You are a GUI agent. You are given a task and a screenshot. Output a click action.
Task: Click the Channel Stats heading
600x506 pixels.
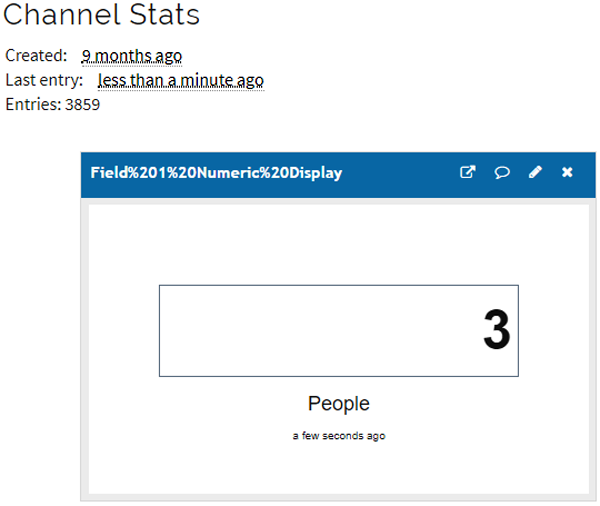102,16
